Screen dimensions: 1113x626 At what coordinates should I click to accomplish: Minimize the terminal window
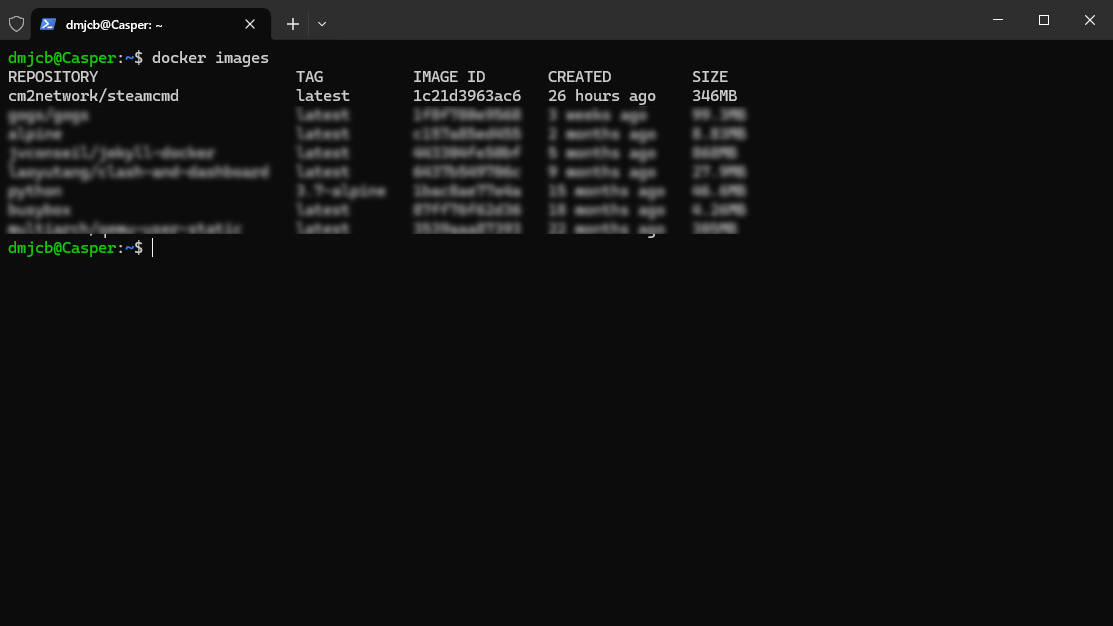[998, 20]
